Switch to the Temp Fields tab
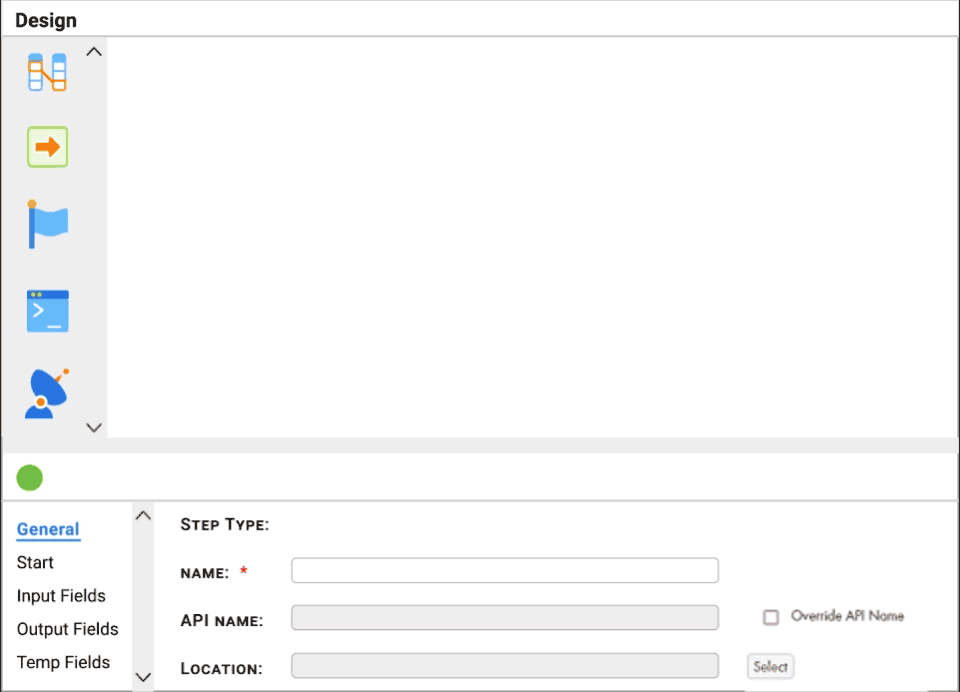 (62, 662)
